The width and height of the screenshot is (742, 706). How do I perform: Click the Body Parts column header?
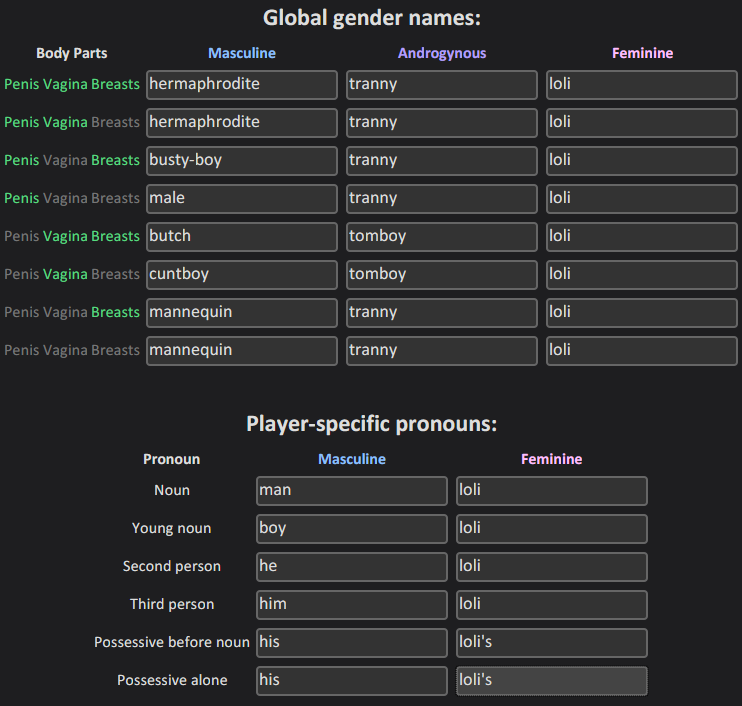pyautogui.click(x=72, y=54)
